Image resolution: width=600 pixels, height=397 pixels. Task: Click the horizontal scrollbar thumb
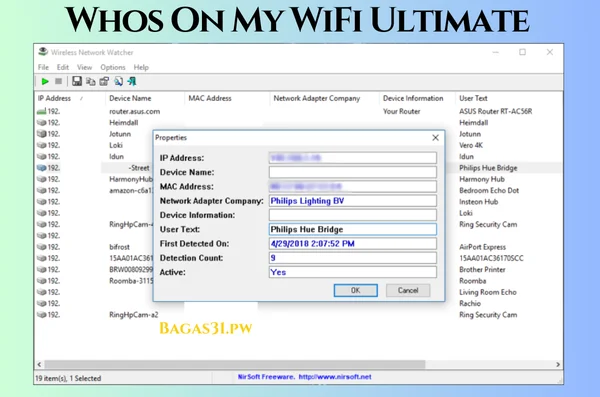(235, 364)
